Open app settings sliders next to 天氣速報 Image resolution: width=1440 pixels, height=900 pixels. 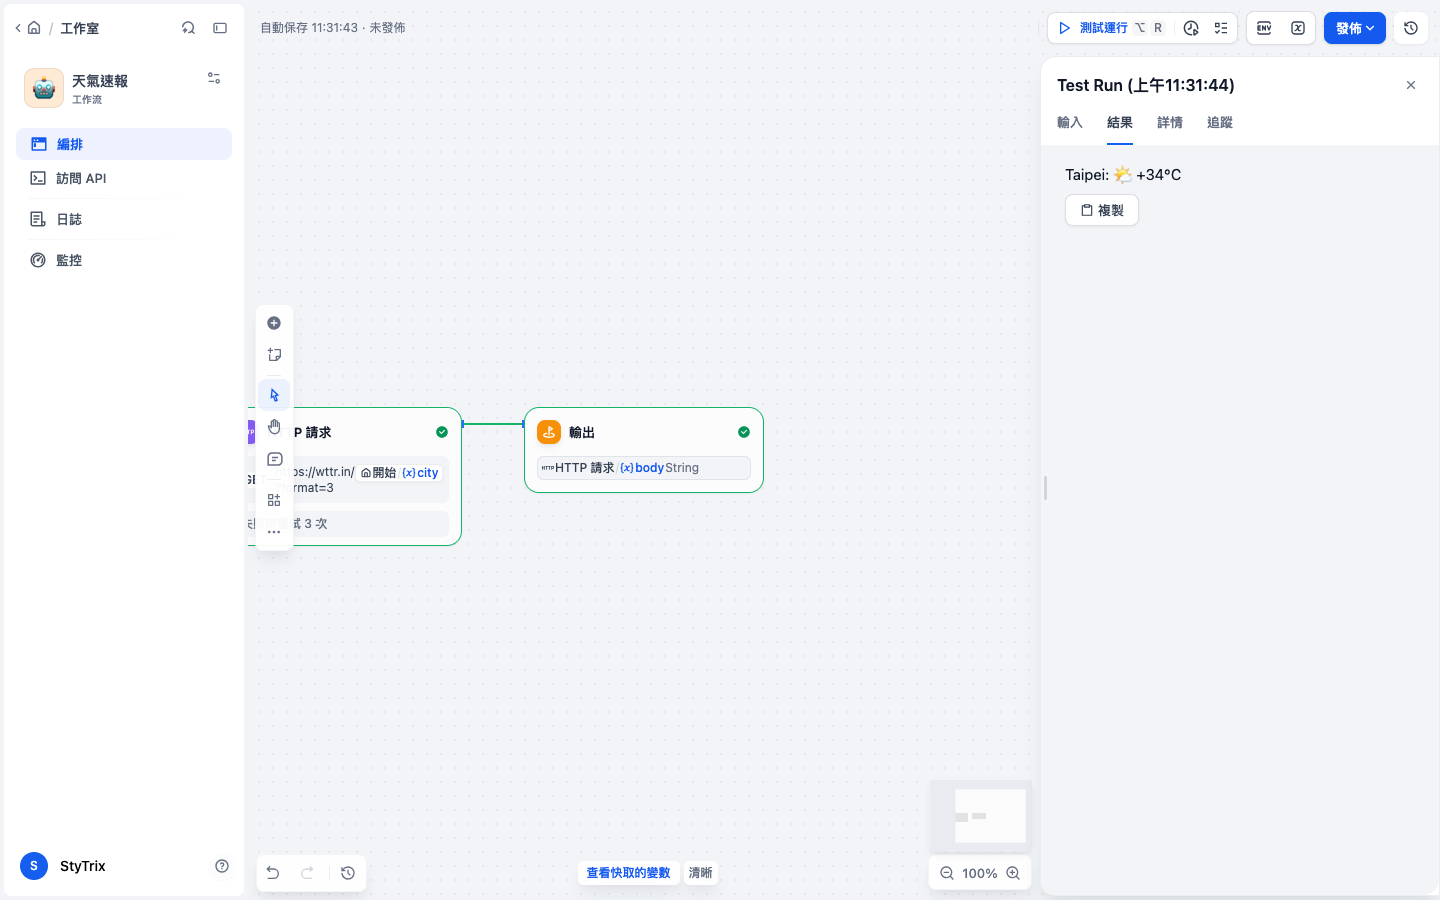click(214, 78)
